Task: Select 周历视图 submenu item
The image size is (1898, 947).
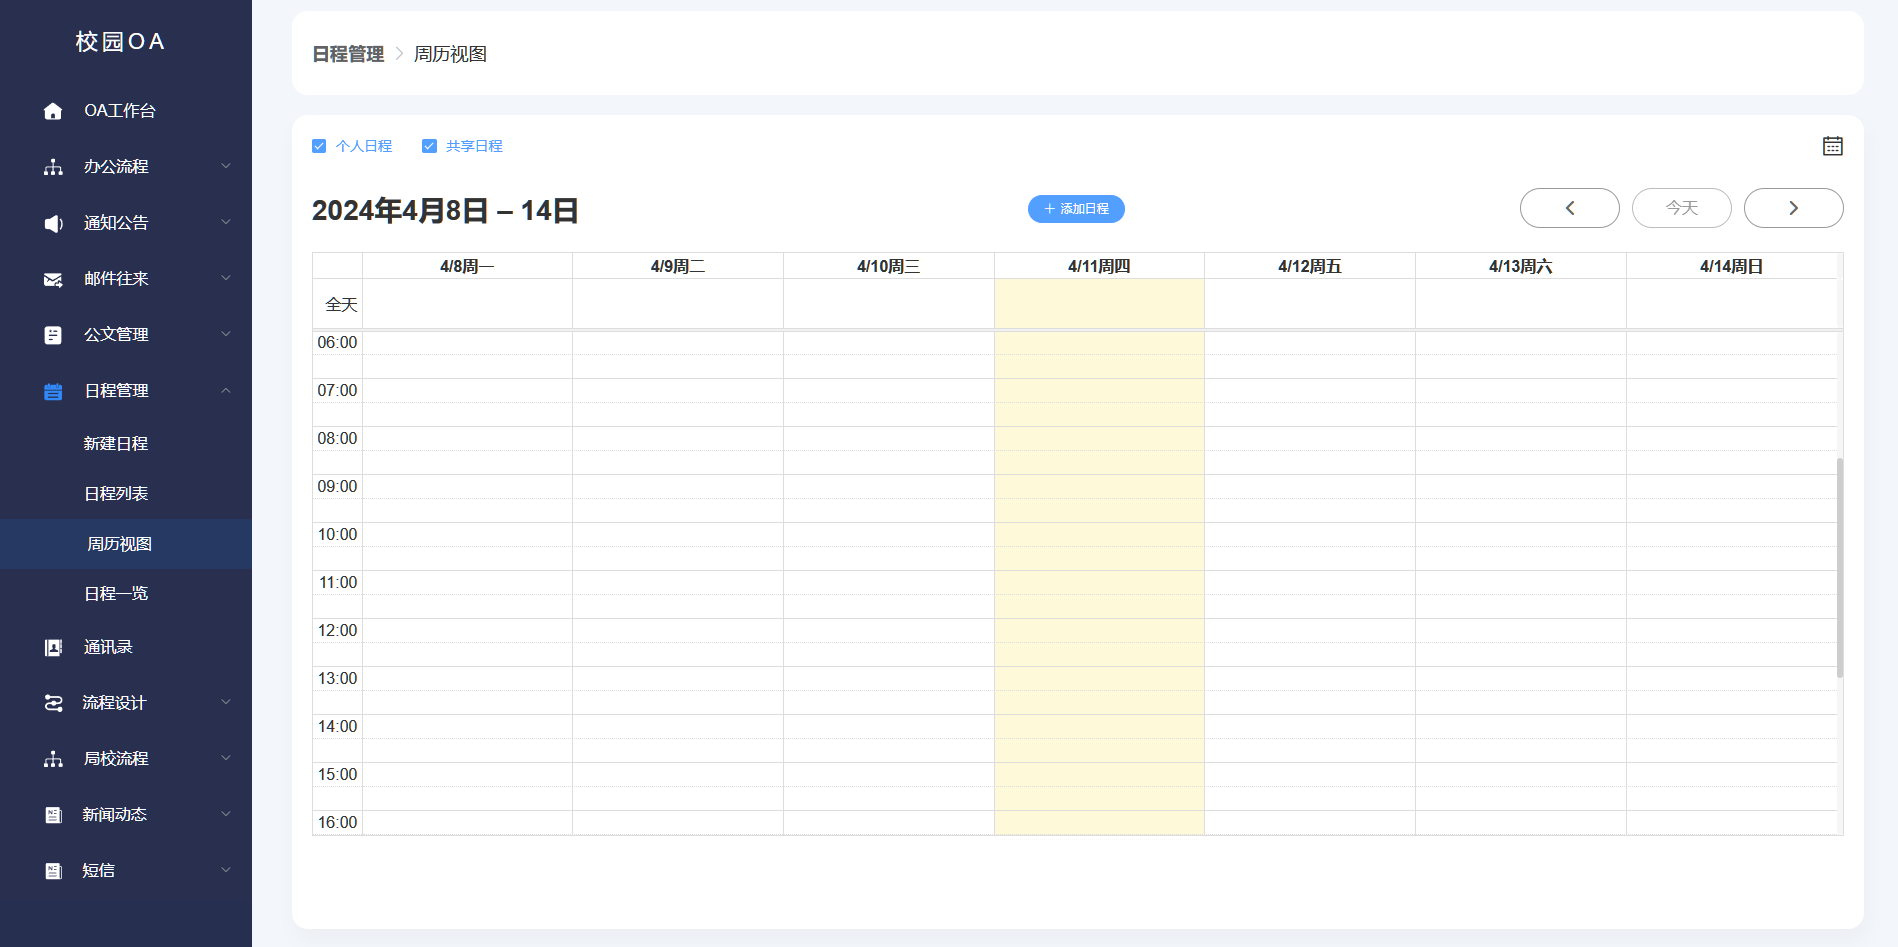Action: point(126,544)
